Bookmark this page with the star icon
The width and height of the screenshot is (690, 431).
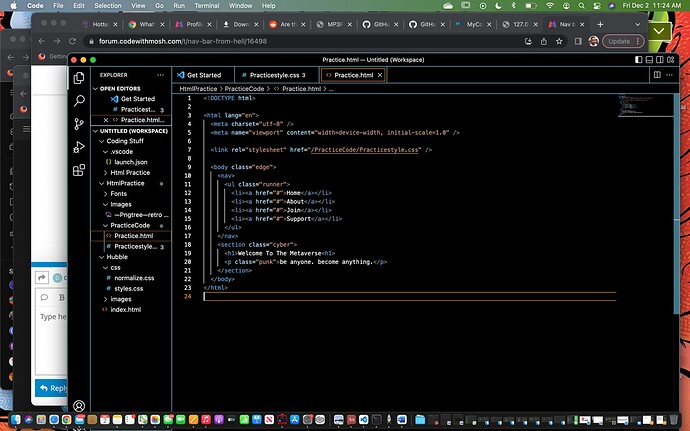point(559,41)
